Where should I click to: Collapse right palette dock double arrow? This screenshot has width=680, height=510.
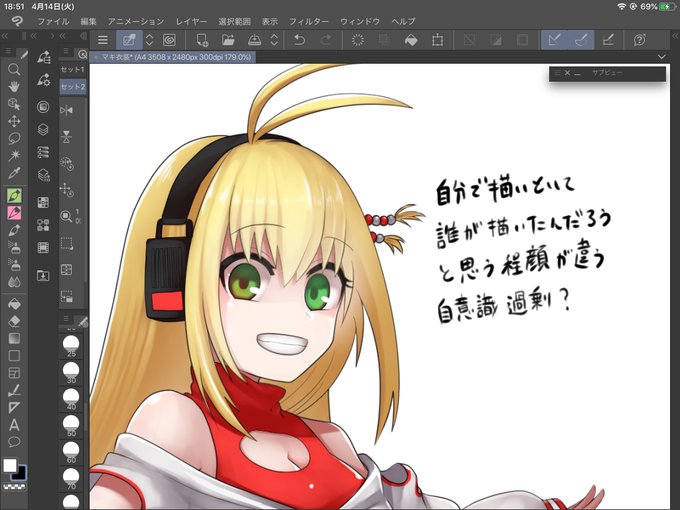click(675, 36)
